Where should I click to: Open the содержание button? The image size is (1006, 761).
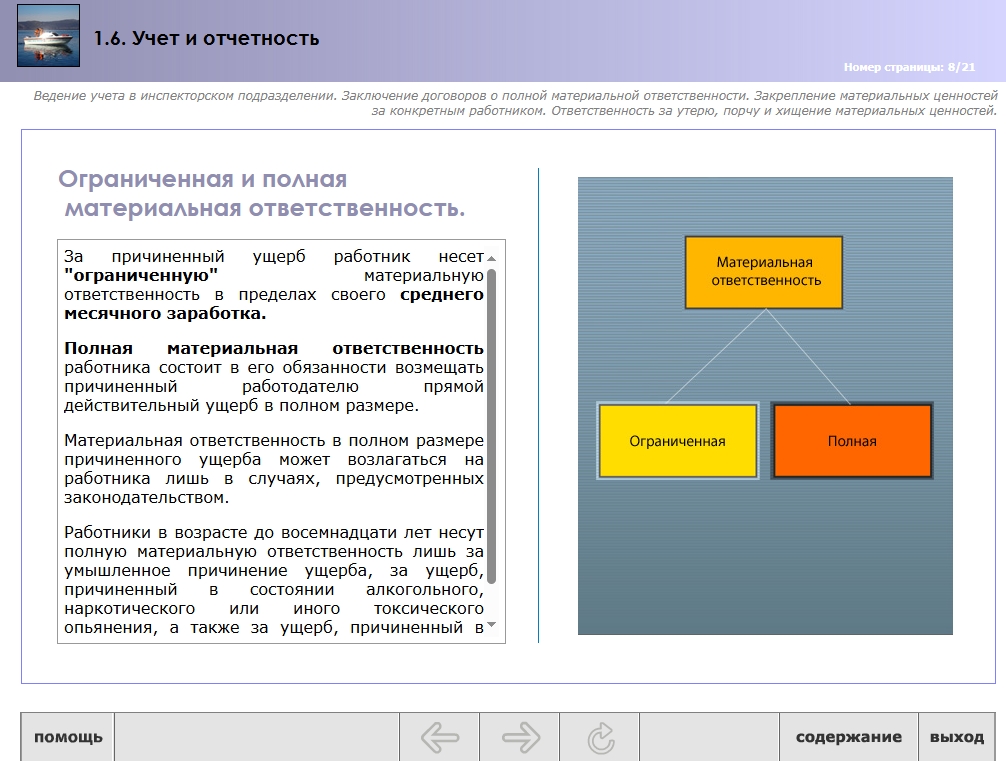click(x=849, y=737)
